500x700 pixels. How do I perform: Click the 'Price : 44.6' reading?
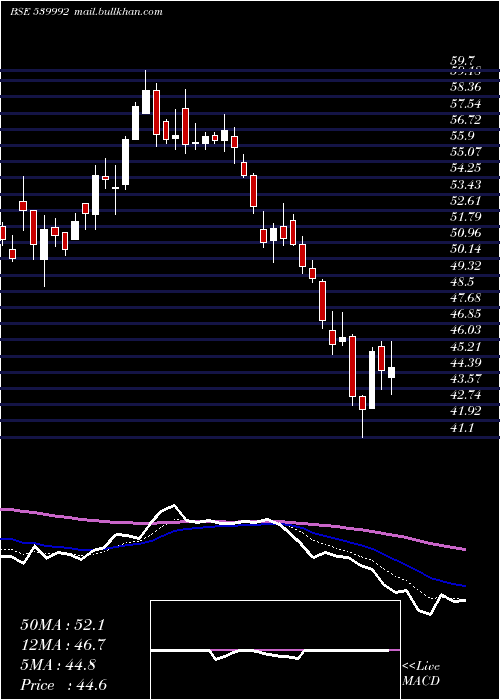(x=64, y=685)
